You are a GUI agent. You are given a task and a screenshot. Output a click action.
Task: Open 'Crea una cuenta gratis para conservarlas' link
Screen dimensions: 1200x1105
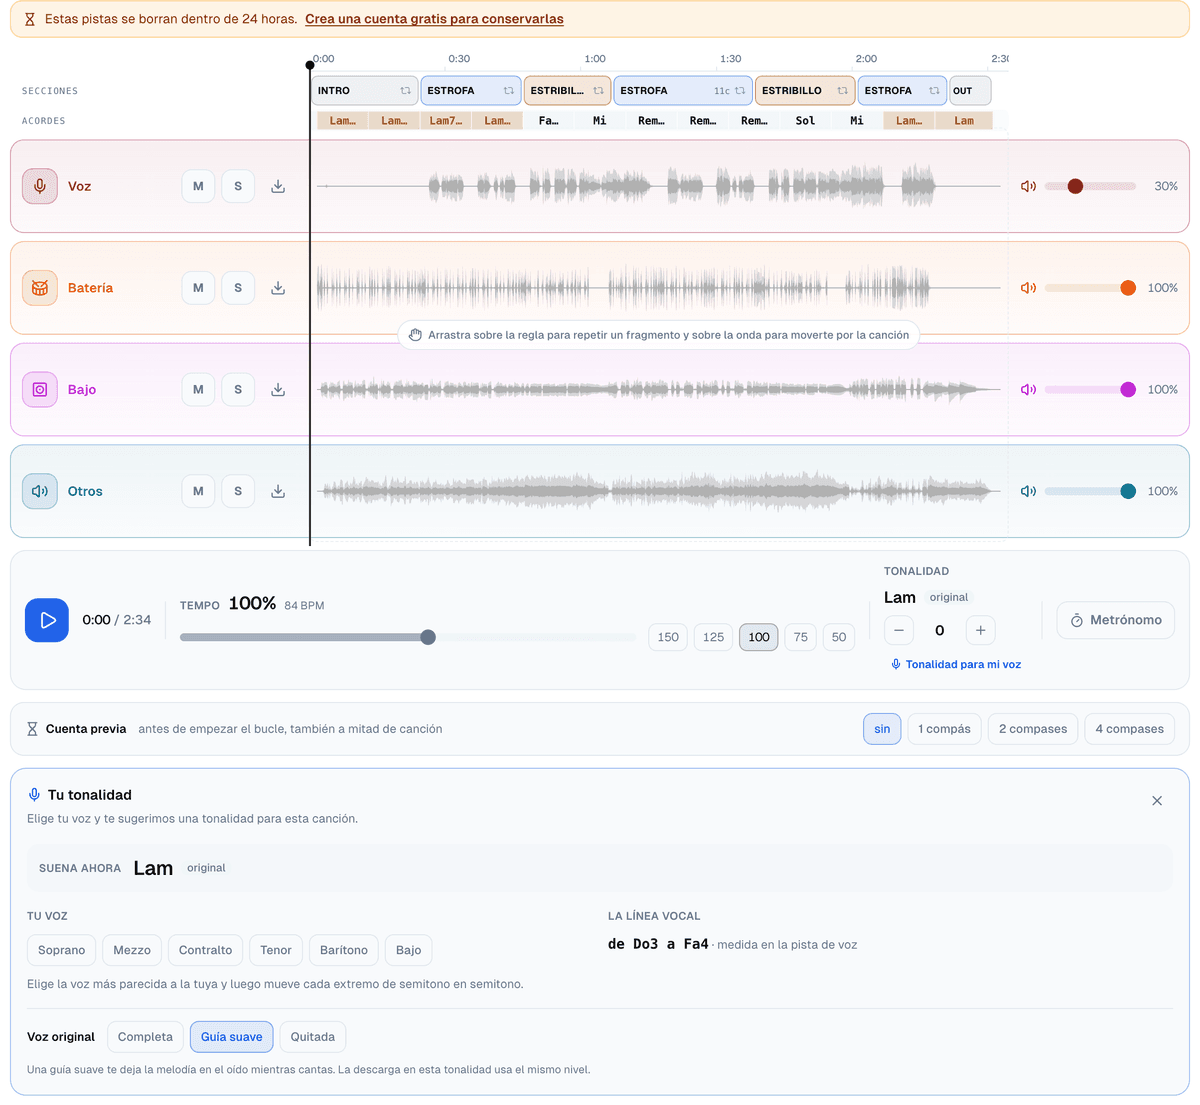tap(434, 19)
